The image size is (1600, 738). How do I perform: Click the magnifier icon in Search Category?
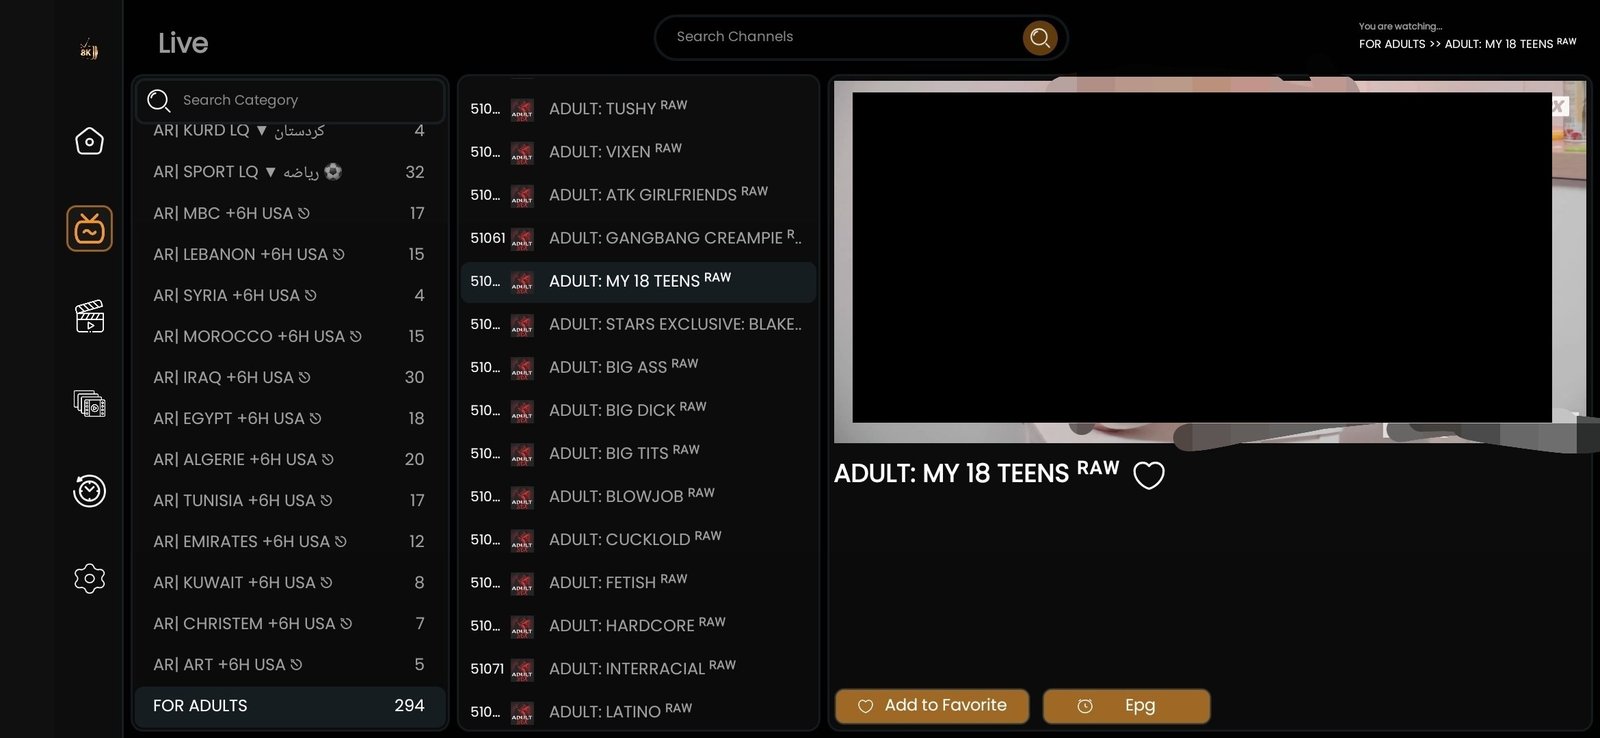[158, 100]
